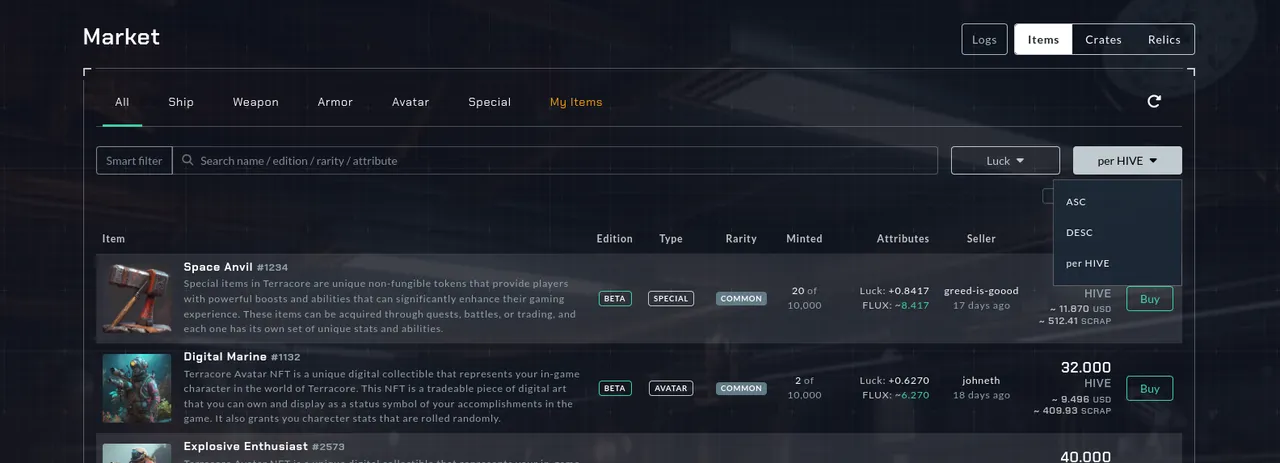Screen dimensions: 1280x463
Task: Click the Type column header
Action: click(671, 239)
